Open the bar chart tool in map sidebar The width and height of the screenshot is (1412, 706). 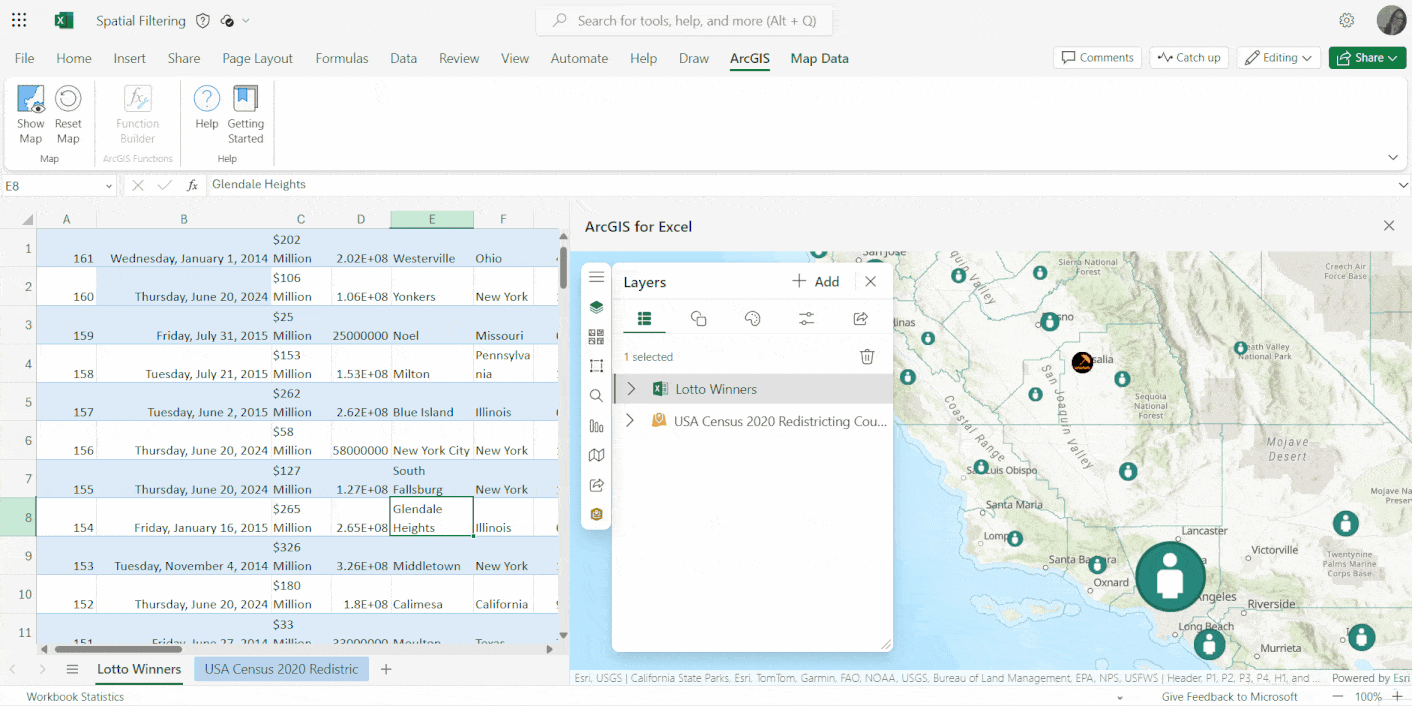[x=596, y=425]
